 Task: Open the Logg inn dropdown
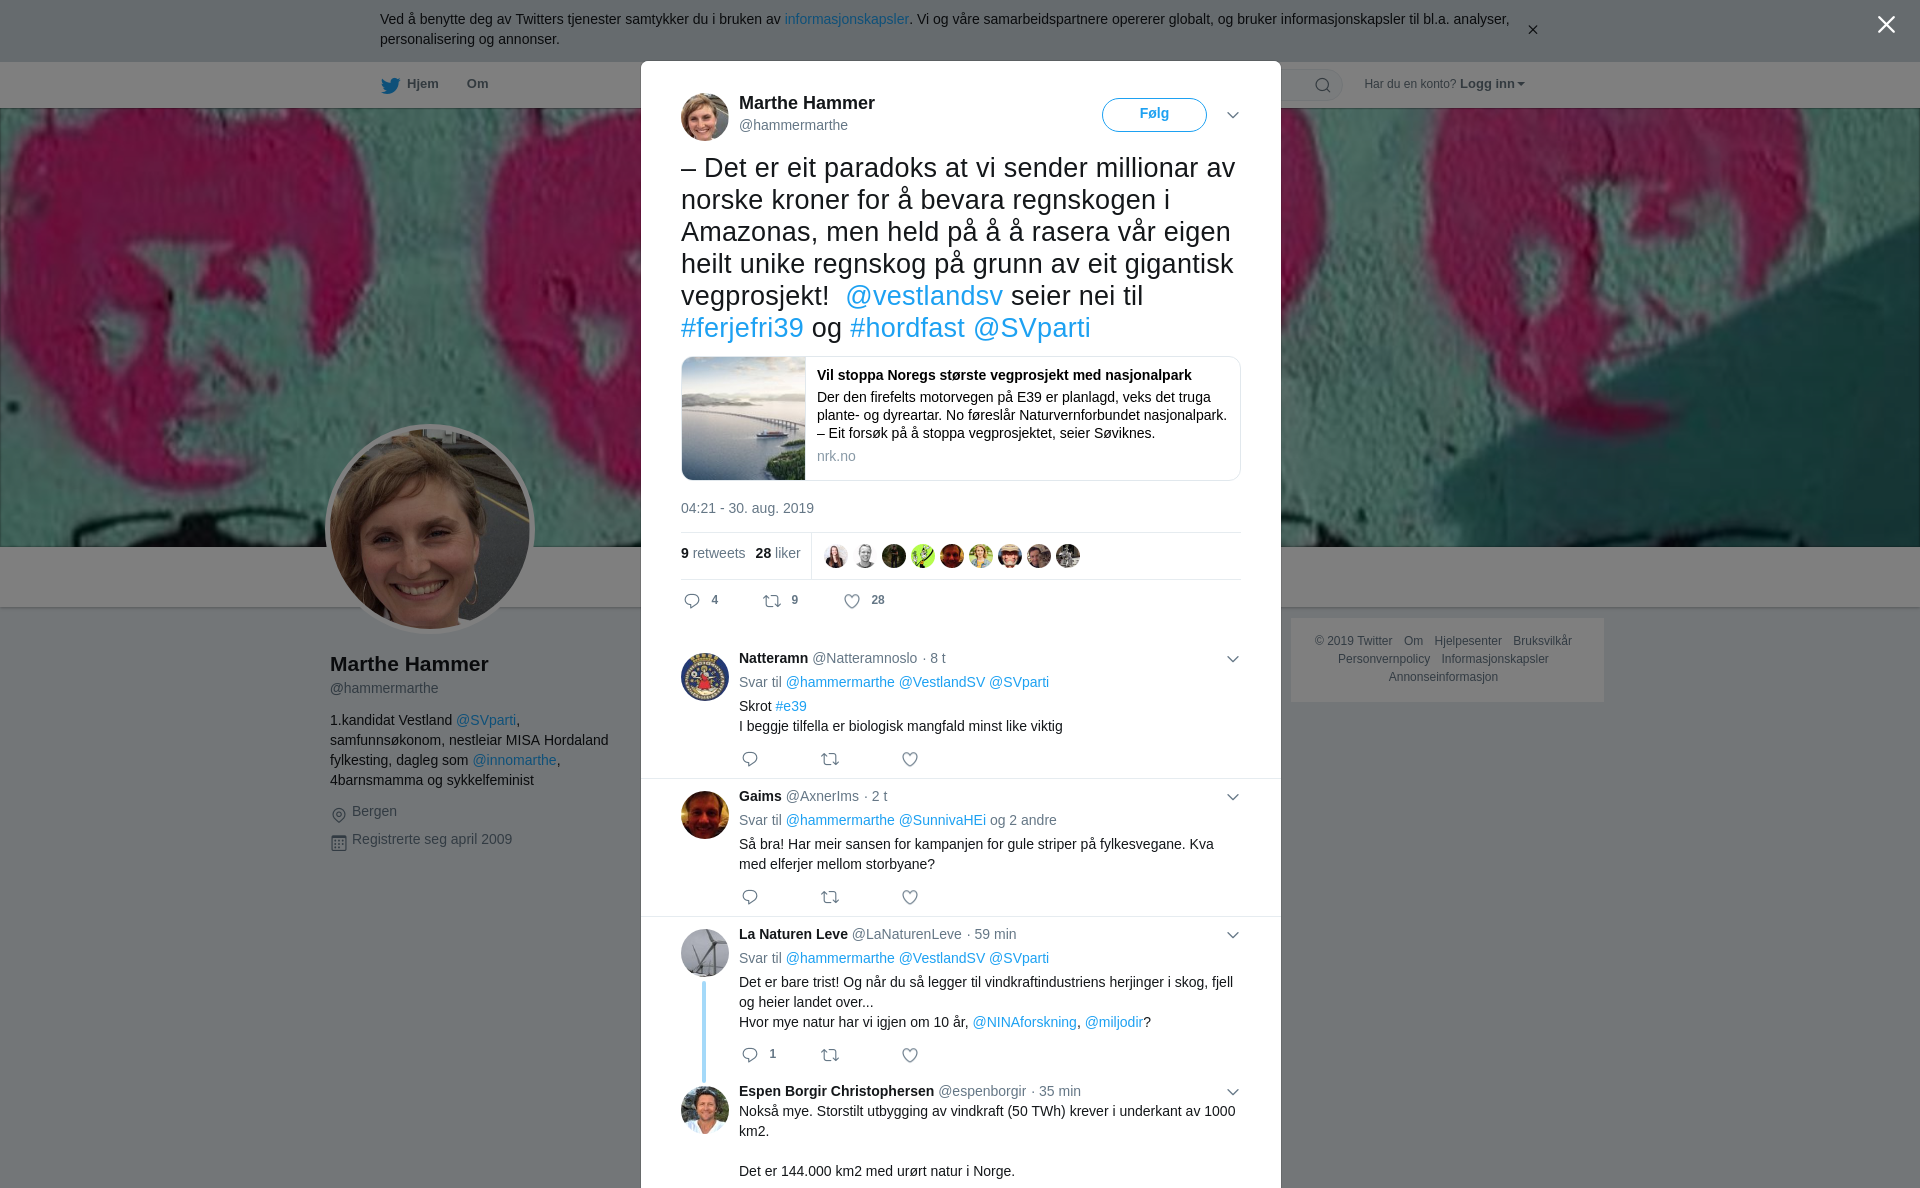tap(1492, 84)
